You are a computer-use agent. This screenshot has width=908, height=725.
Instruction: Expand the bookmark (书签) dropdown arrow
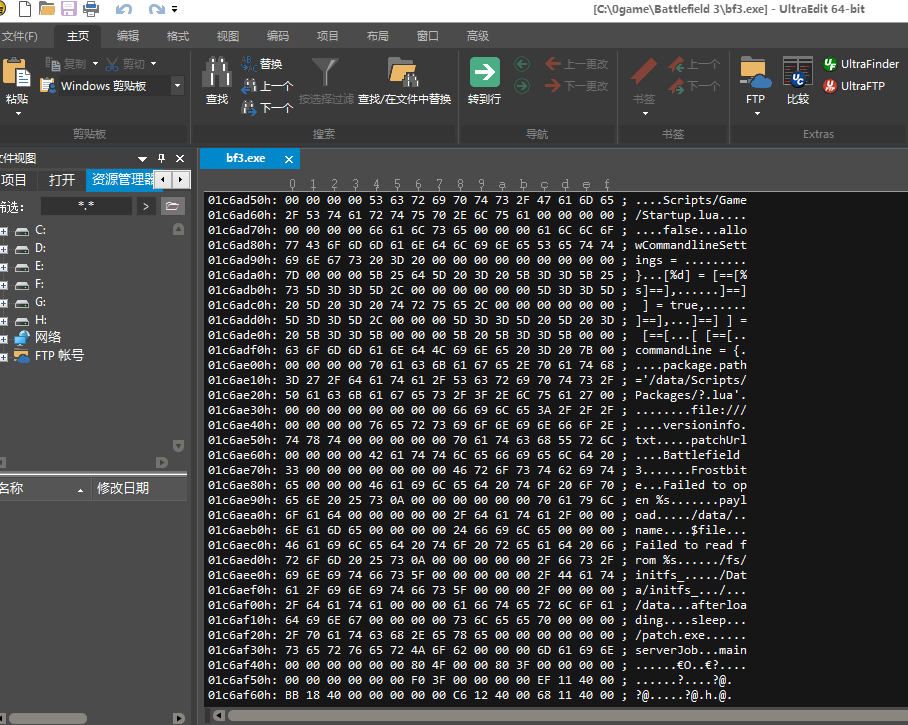pos(645,113)
